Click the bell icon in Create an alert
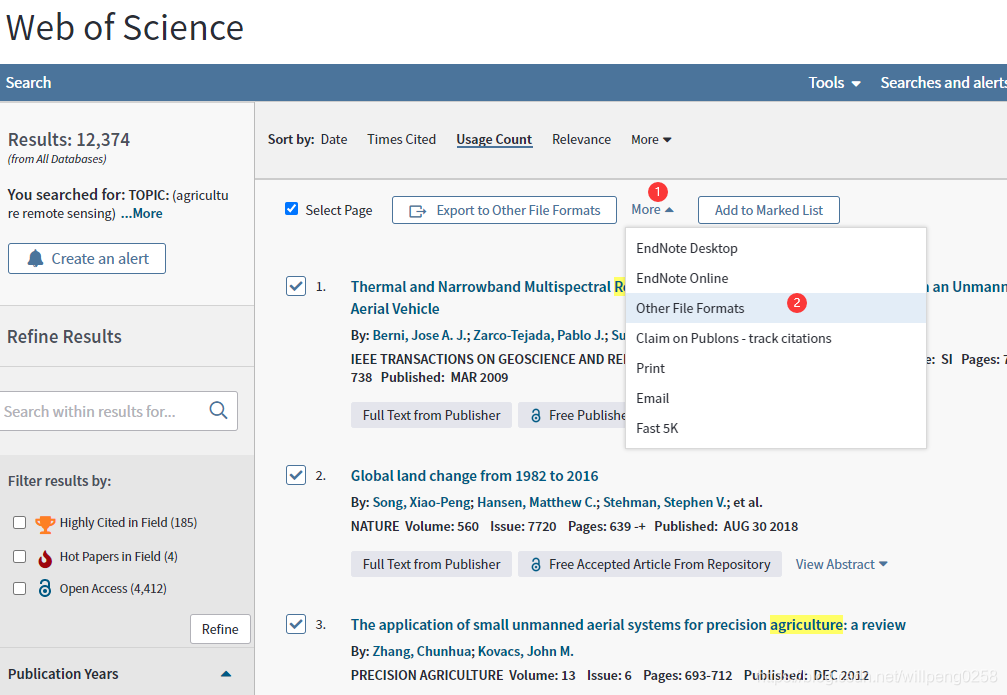 35,258
